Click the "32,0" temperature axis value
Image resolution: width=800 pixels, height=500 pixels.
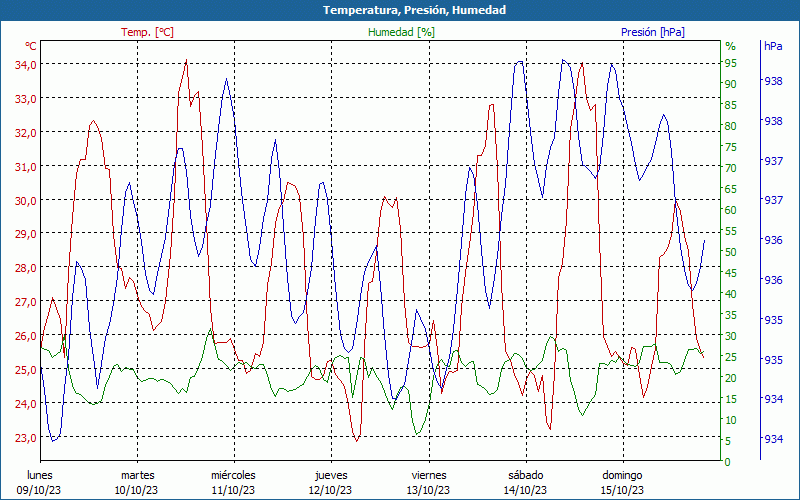(x=25, y=133)
